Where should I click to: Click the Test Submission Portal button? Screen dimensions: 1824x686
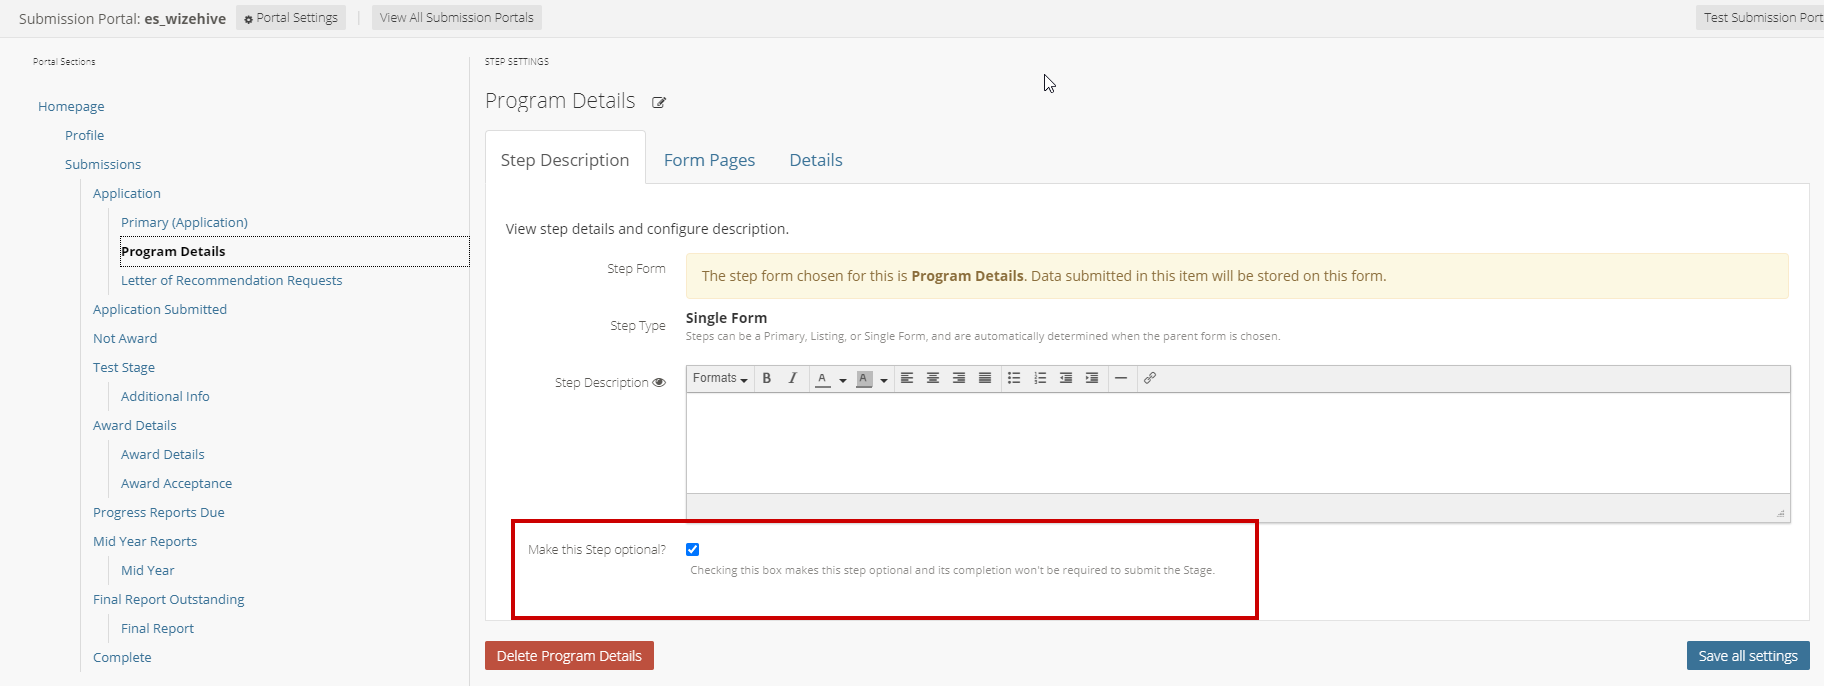[x=1760, y=18]
